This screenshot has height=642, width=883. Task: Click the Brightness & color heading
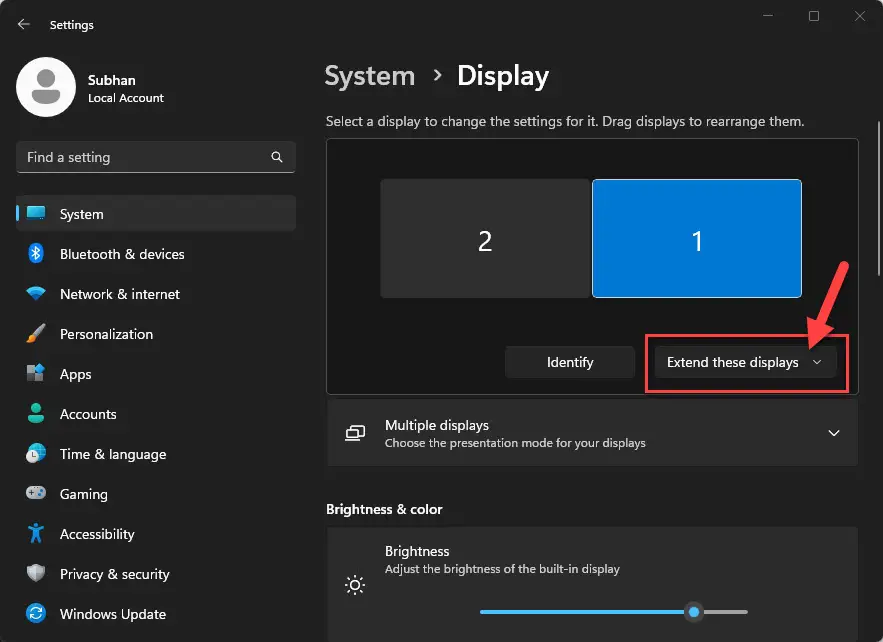point(384,509)
